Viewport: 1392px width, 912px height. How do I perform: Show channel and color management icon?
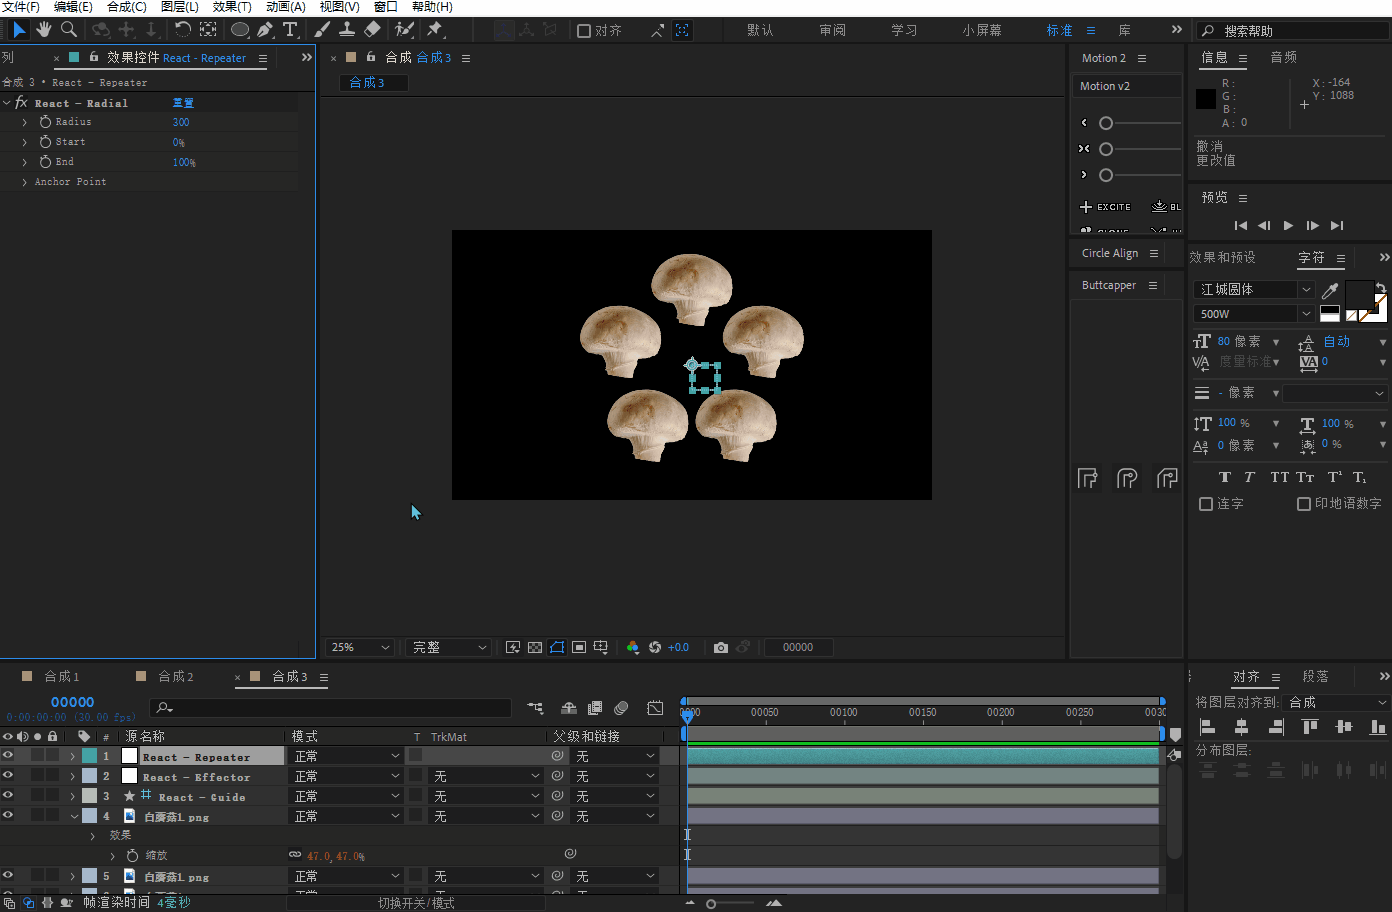pyautogui.click(x=632, y=647)
